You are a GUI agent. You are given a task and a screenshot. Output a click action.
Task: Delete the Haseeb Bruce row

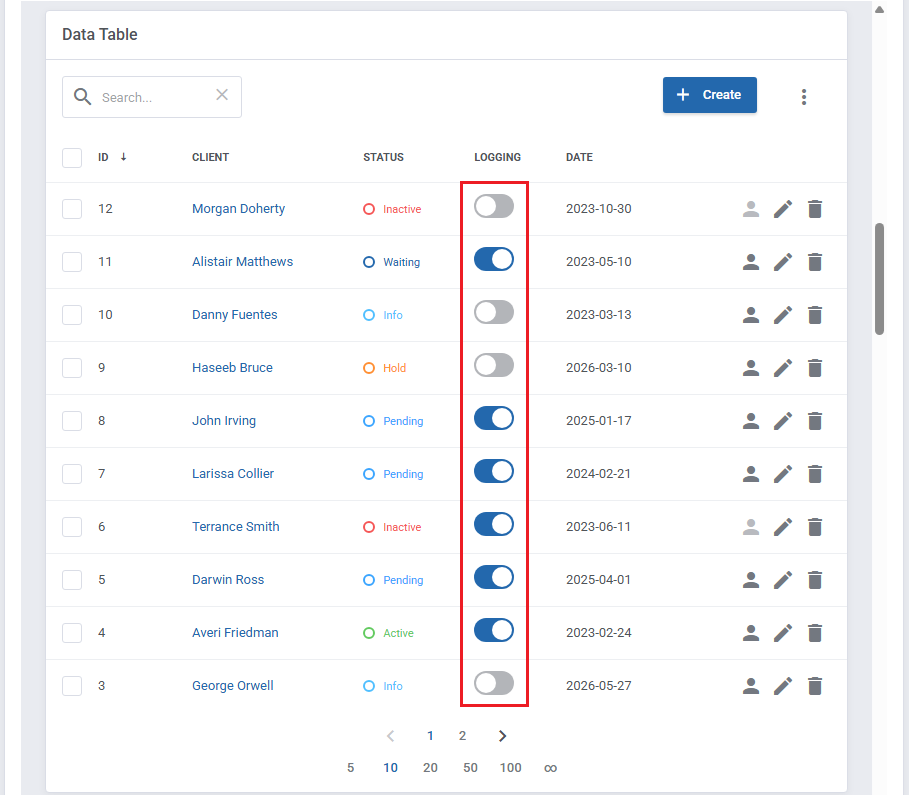tap(815, 368)
